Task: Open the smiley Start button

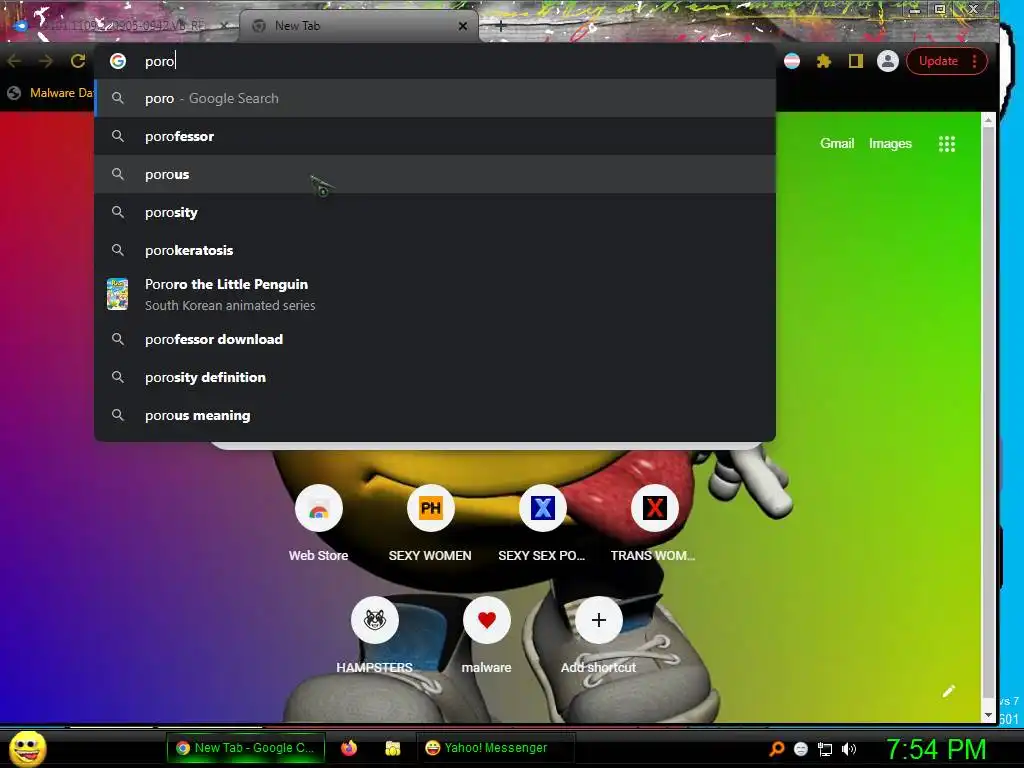Action: 27,748
